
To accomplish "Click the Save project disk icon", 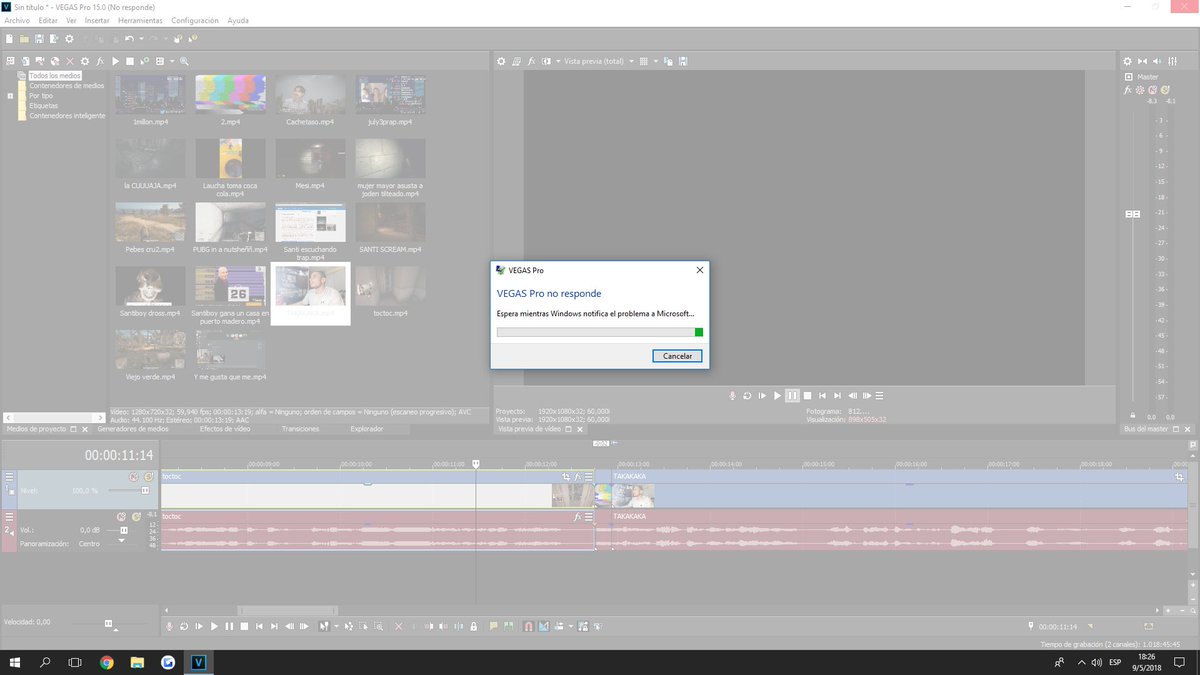I will coord(39,39).
